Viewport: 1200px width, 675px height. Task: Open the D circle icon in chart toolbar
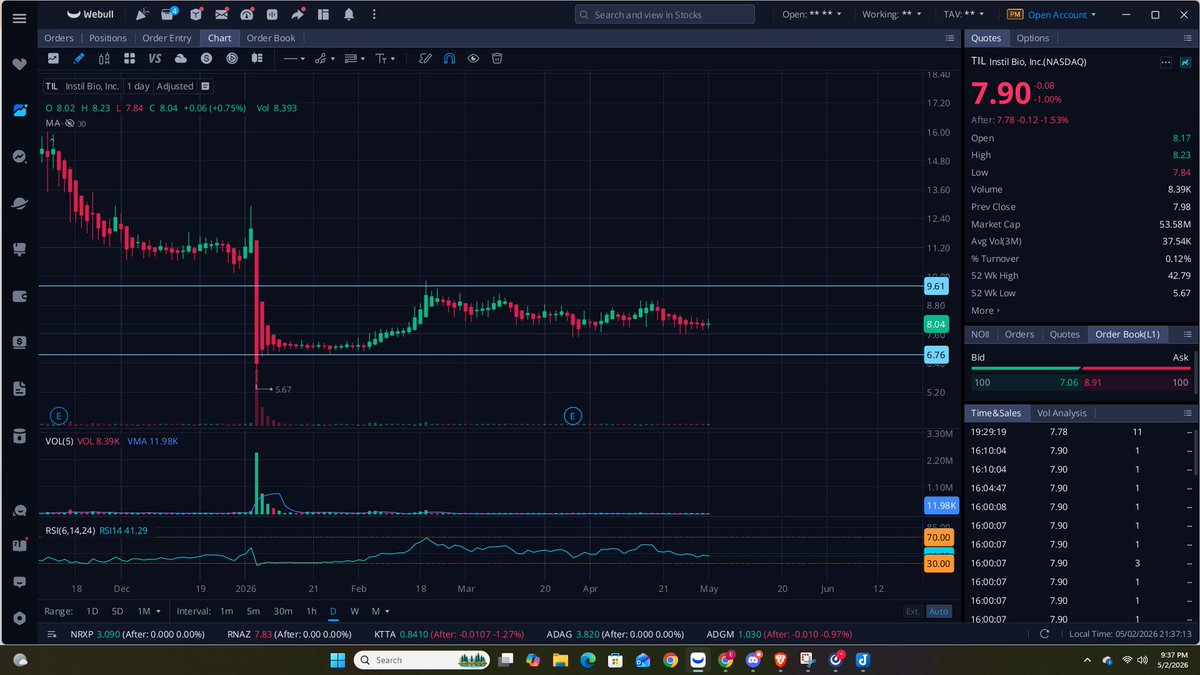coord(232,59)
